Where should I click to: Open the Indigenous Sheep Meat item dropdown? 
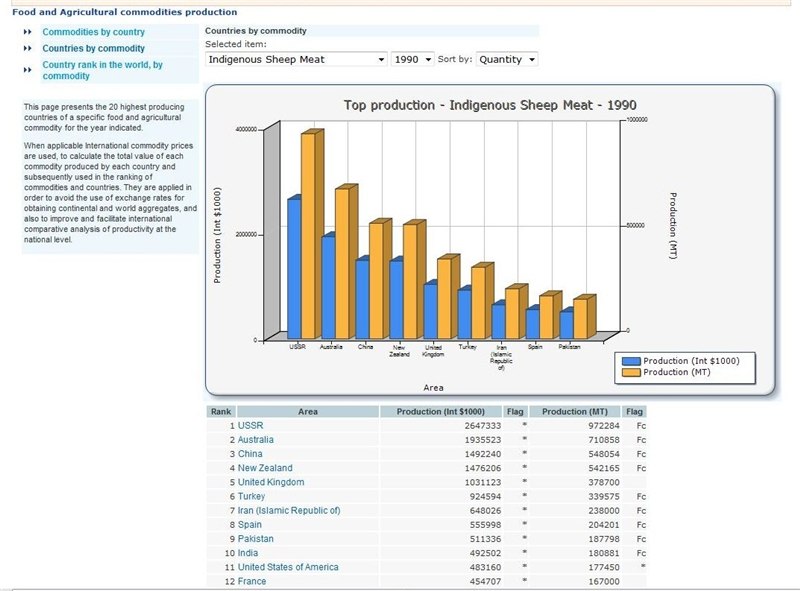pos(296,59)
